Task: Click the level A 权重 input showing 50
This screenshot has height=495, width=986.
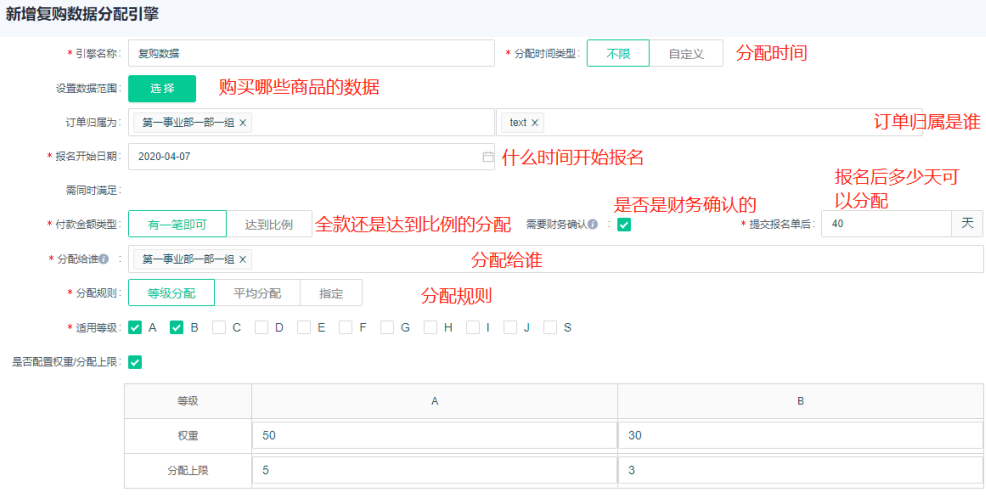Action: coord(434,435)
